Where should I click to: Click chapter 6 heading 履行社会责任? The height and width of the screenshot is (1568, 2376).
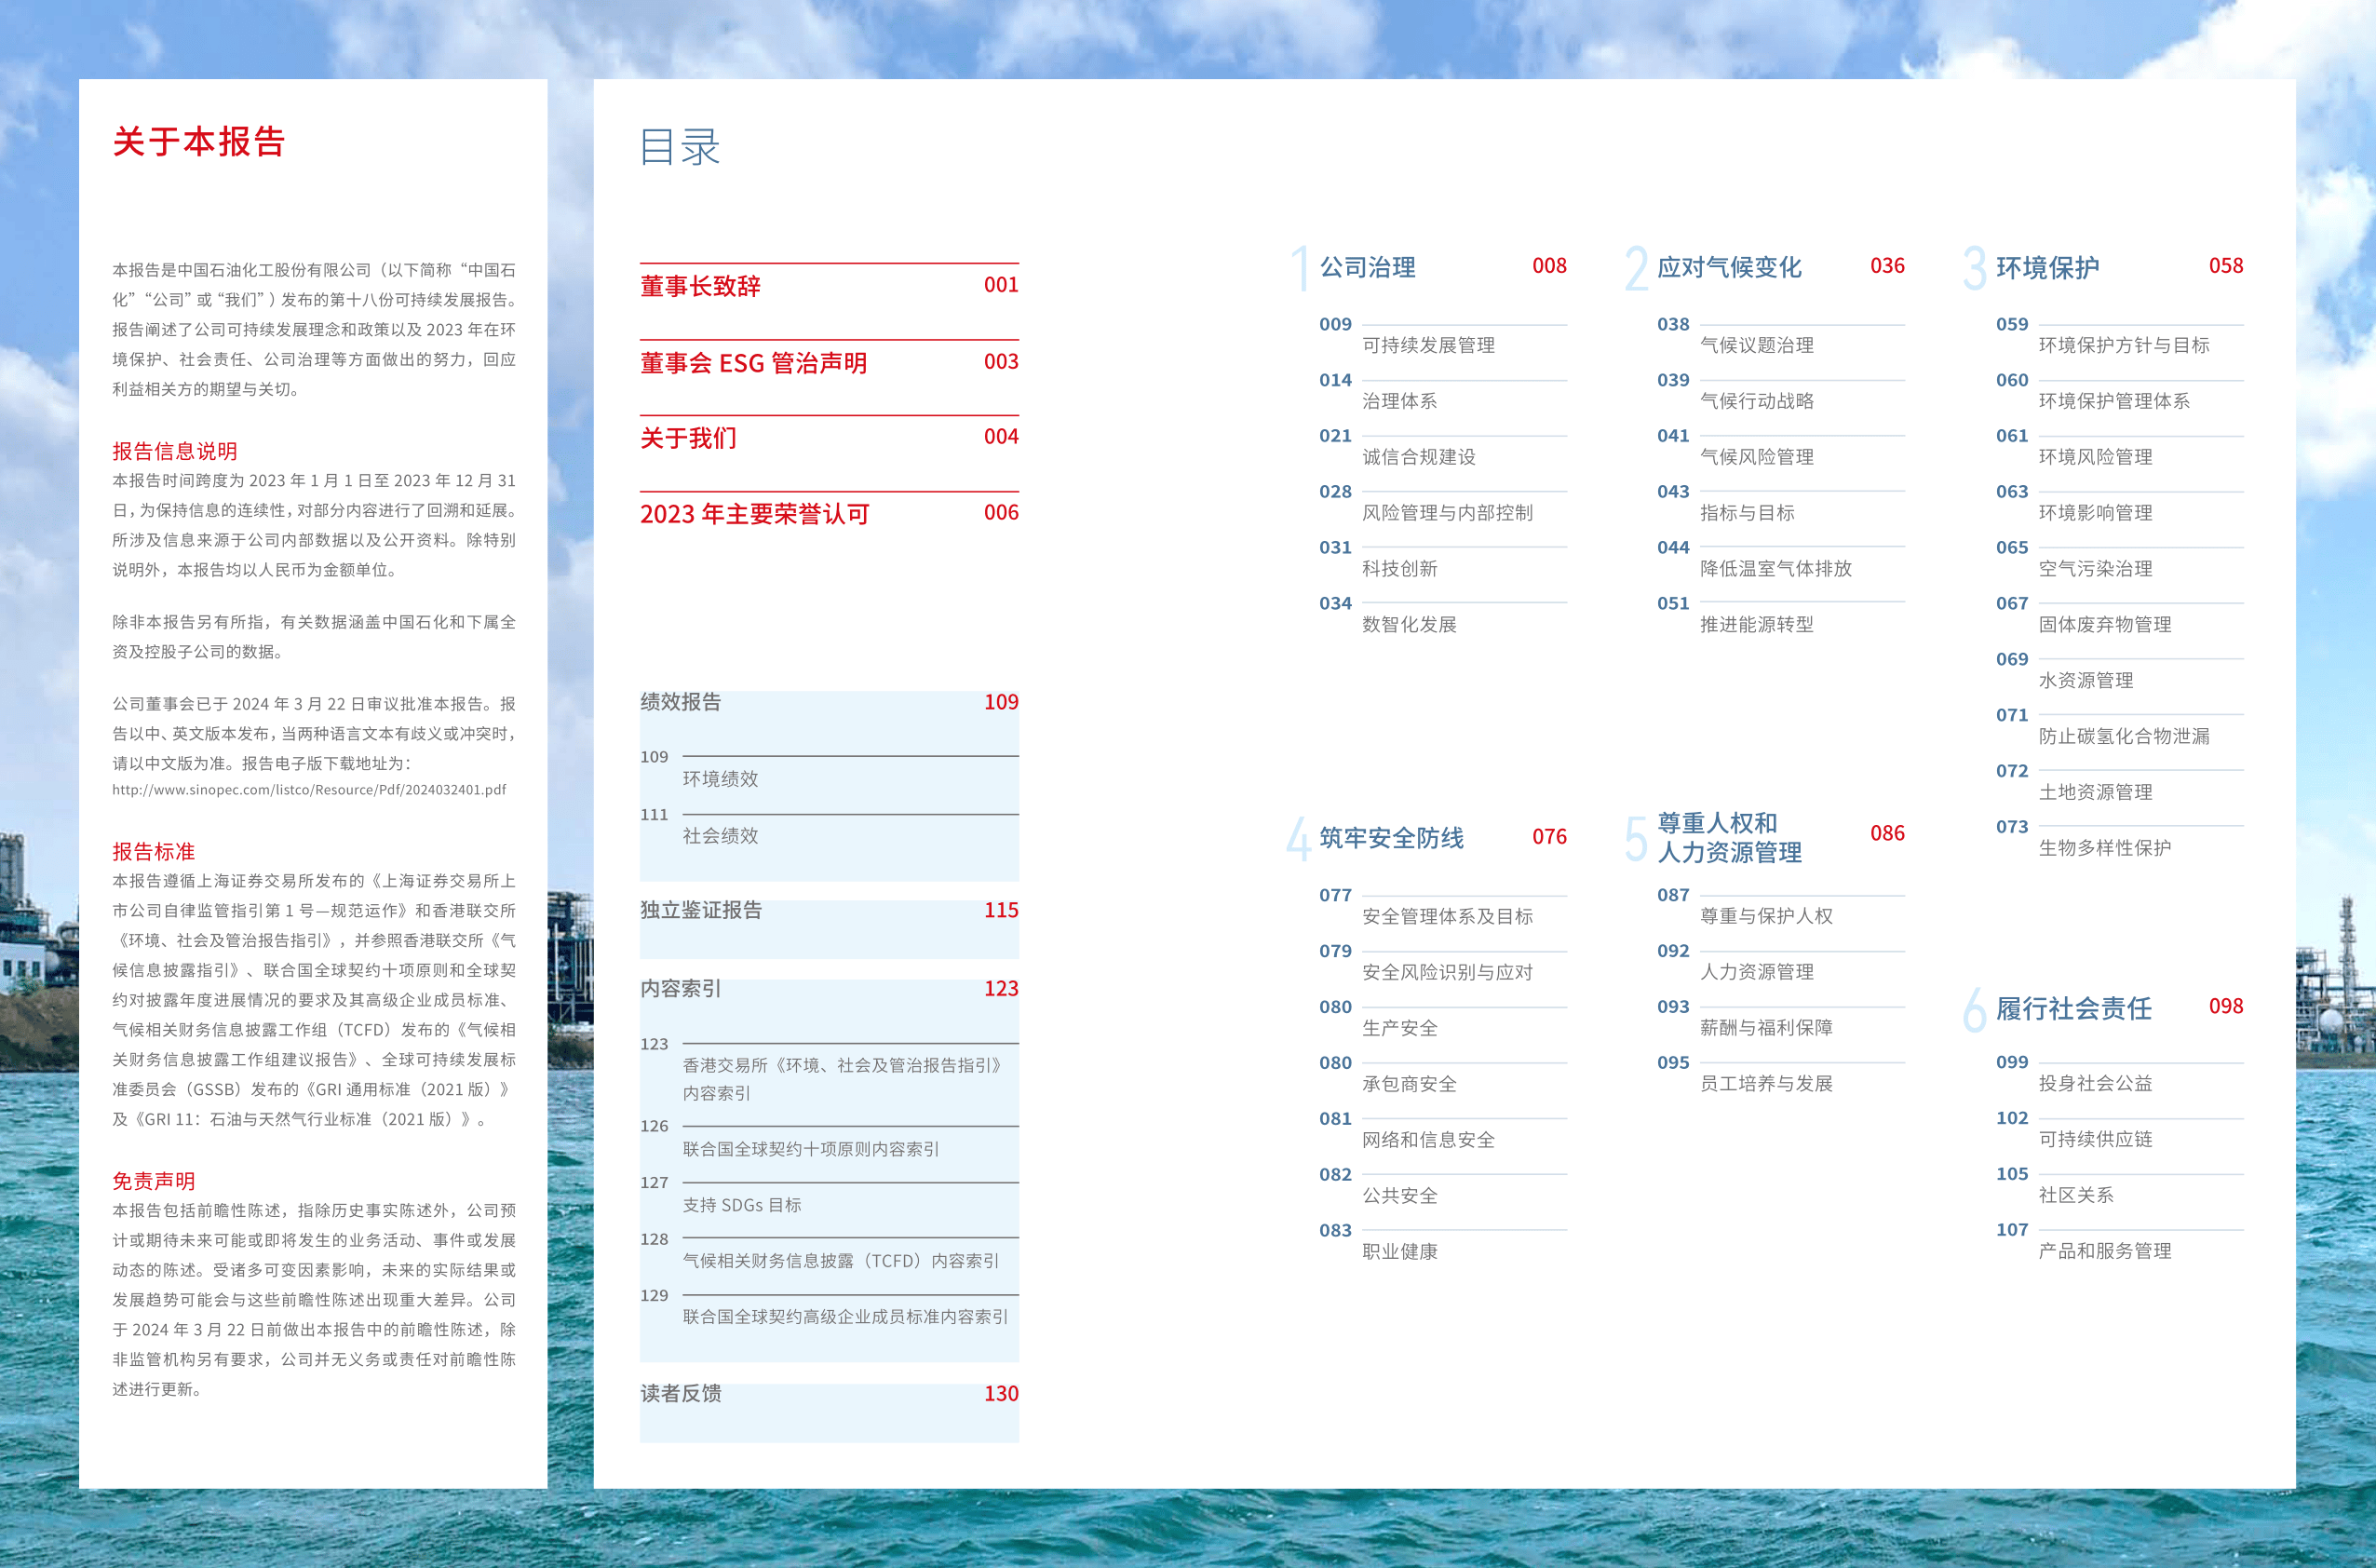pos(2073,1009)
